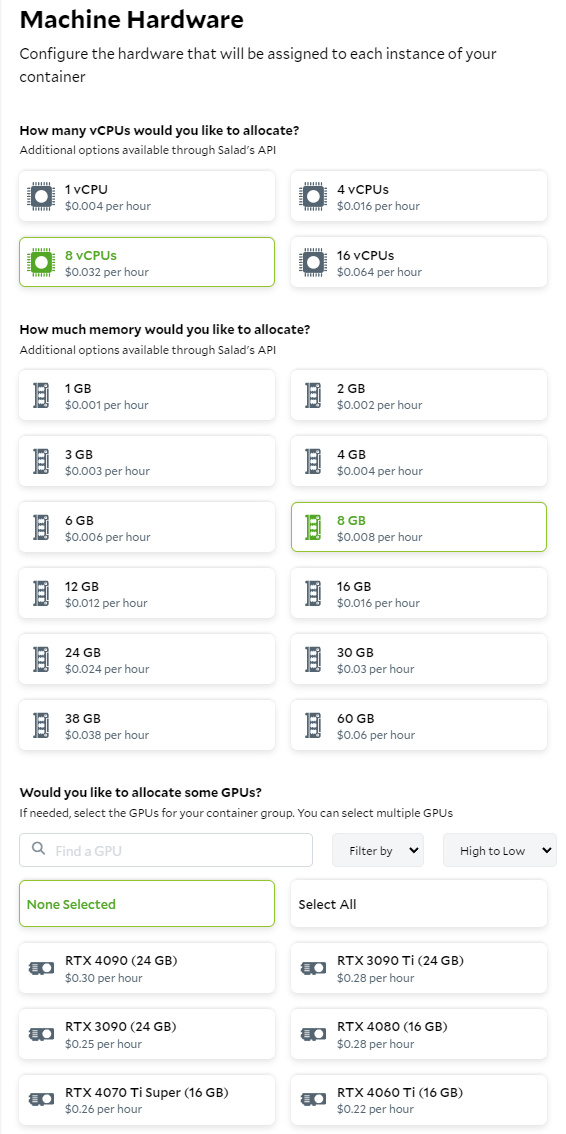Focus the Find a GPU search field
This screenshot has width=566, height=1134.
[166, 850]
